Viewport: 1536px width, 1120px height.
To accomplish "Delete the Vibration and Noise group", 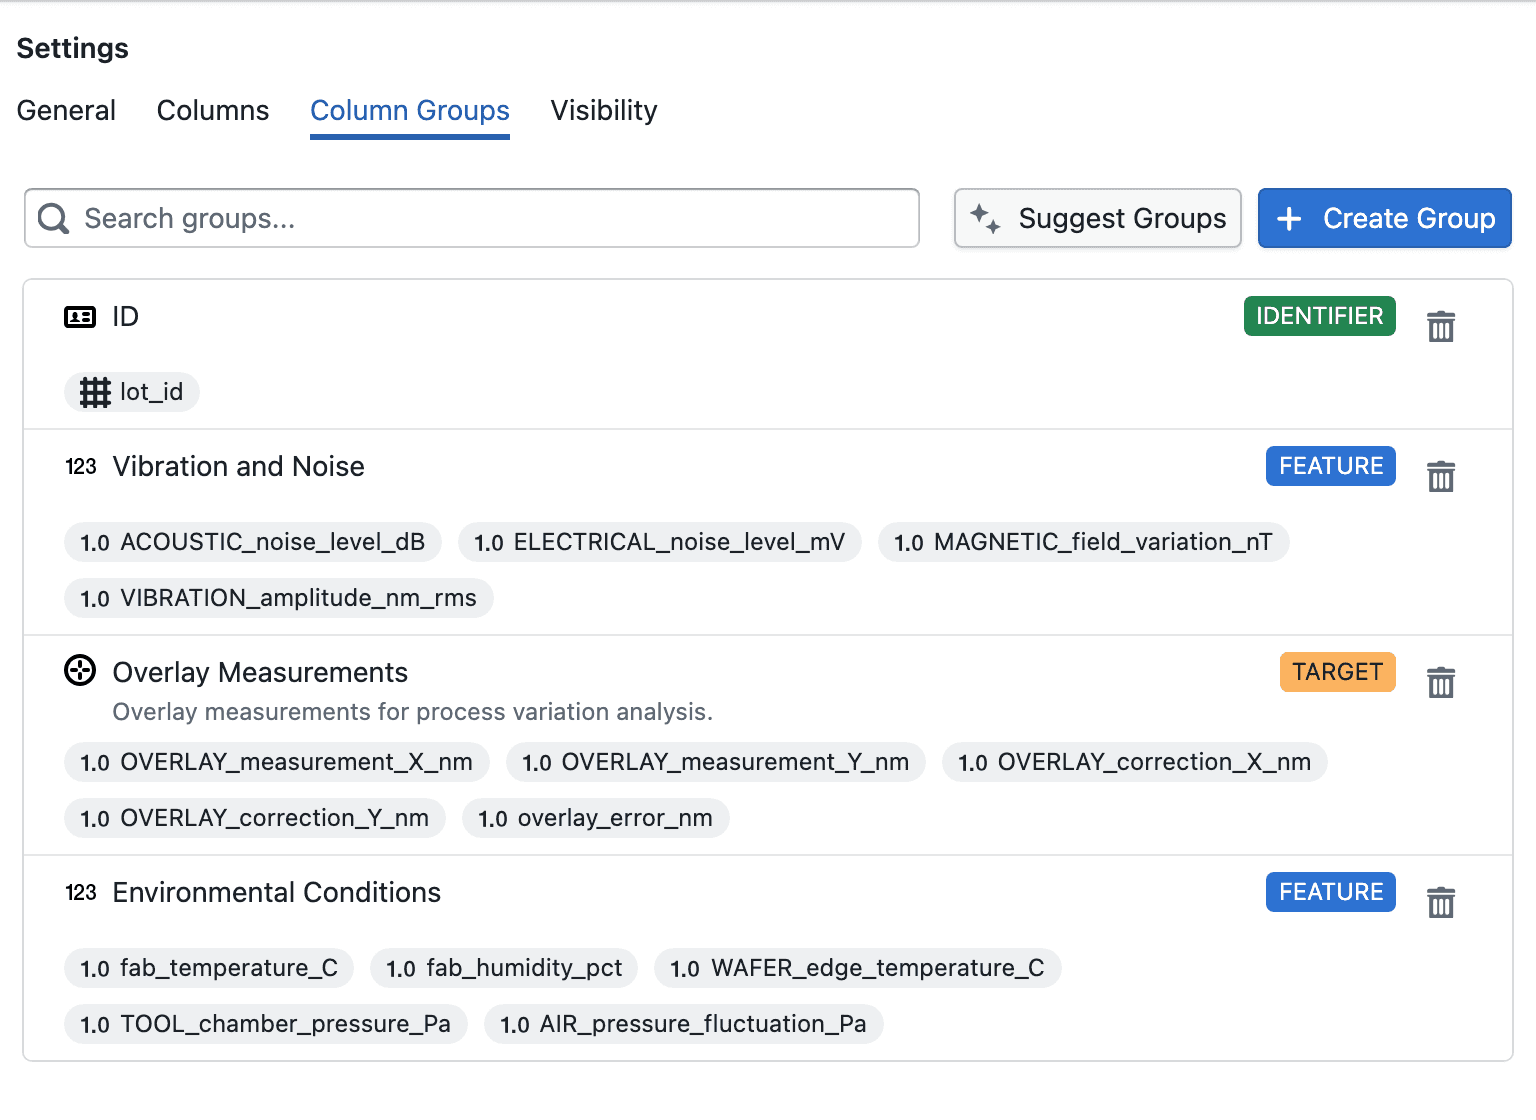I will point(1440,476).
